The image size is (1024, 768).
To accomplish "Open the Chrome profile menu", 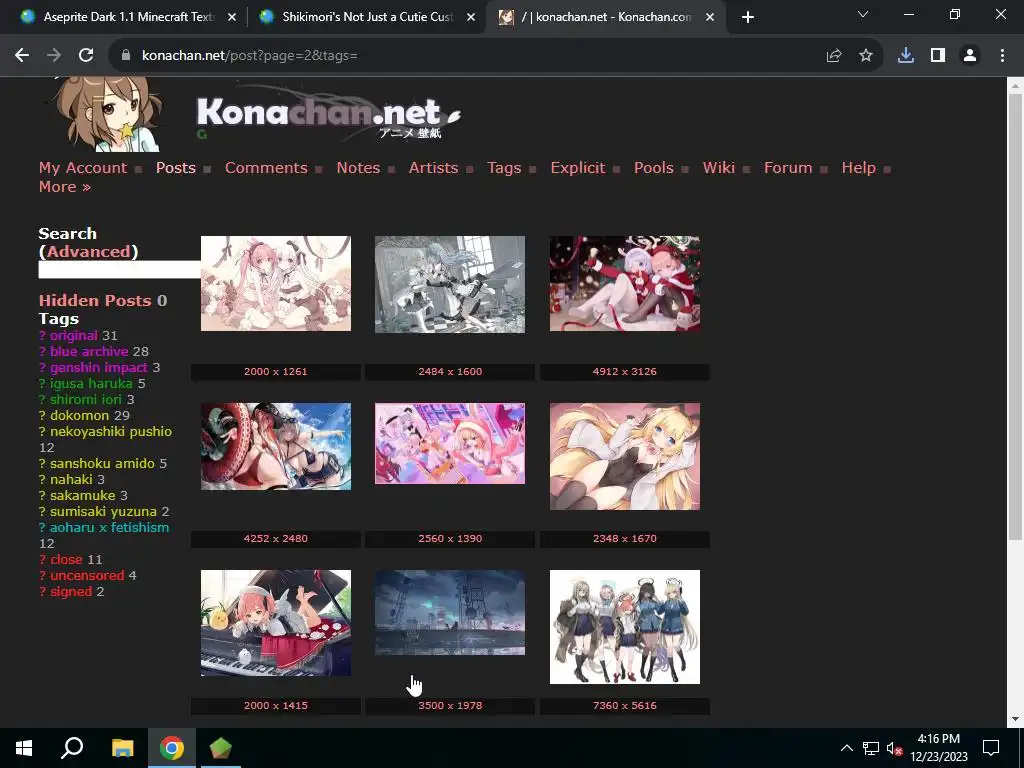I will (970, 56).
